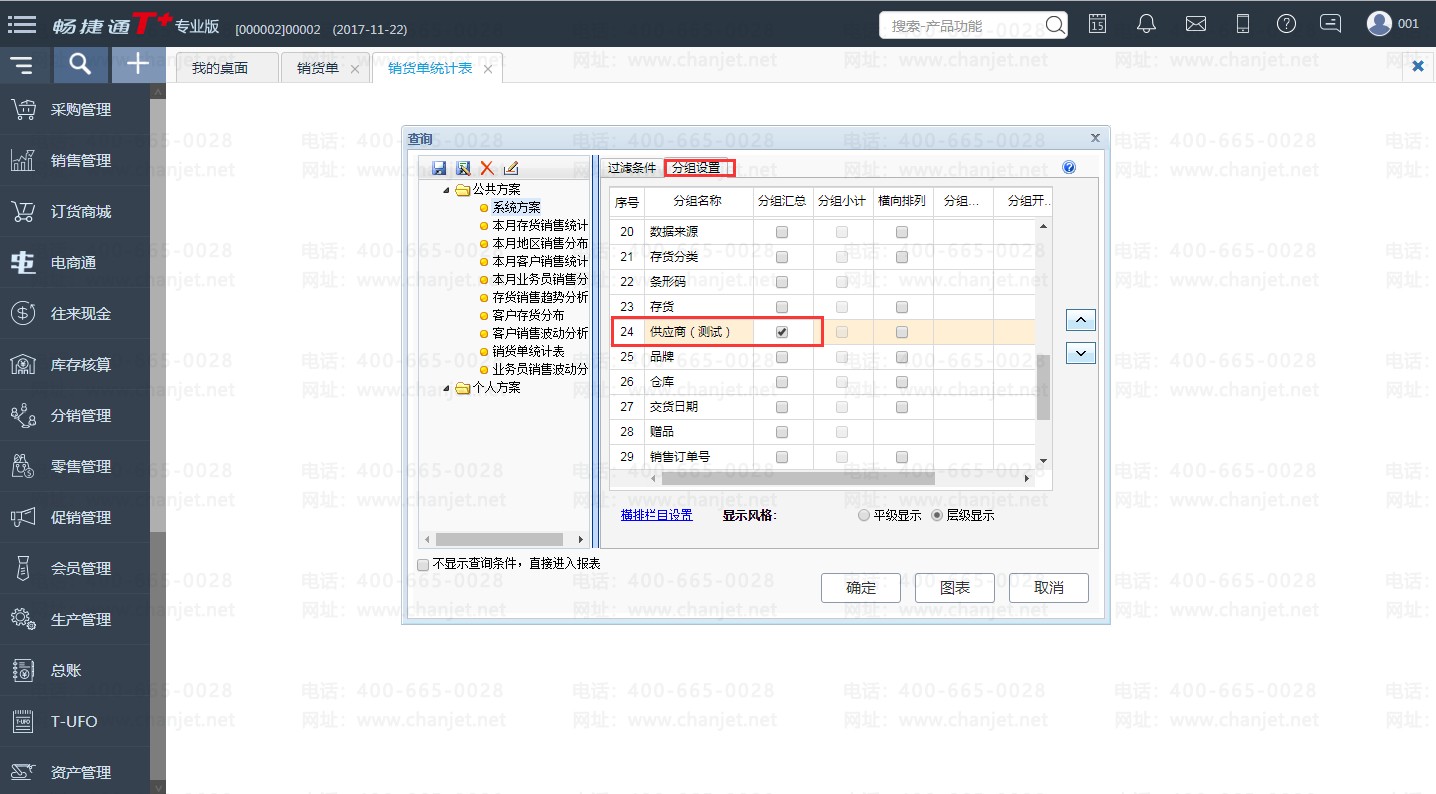Open 零售管理 in the sidebar
The image size is (1436, 794).
pos(75,467)
